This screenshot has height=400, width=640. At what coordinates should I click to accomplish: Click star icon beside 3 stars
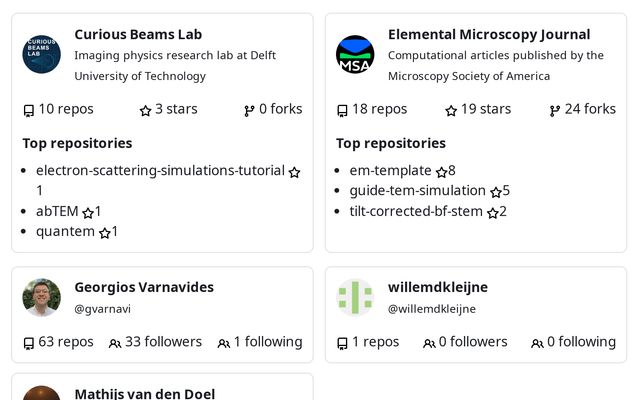point(145,110)
